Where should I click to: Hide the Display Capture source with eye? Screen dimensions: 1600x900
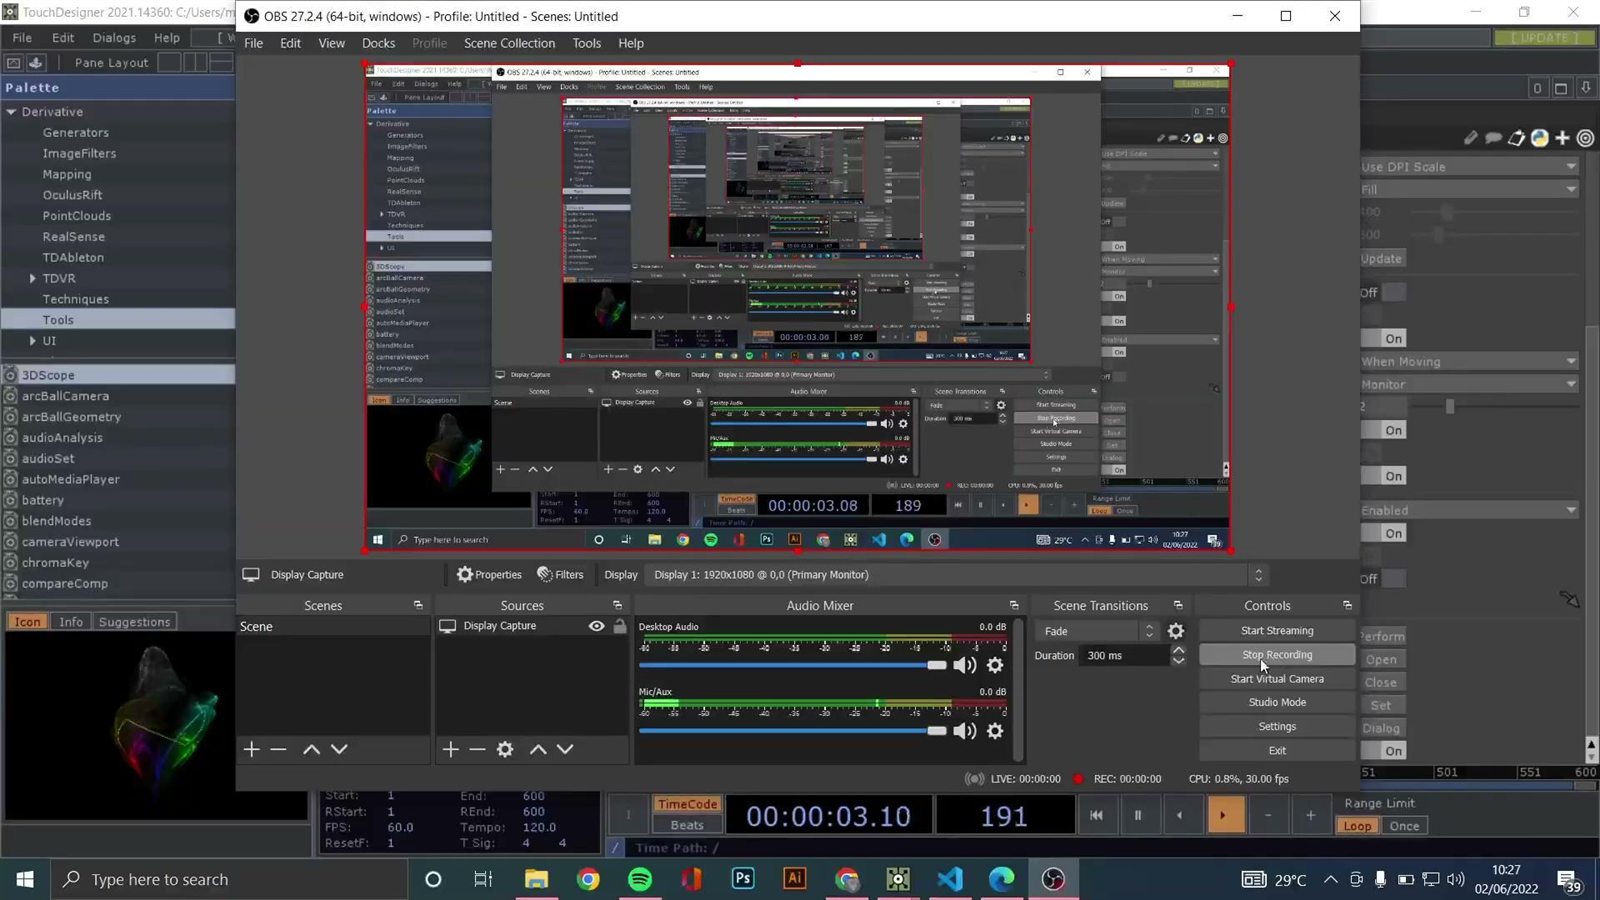point(596,626)
